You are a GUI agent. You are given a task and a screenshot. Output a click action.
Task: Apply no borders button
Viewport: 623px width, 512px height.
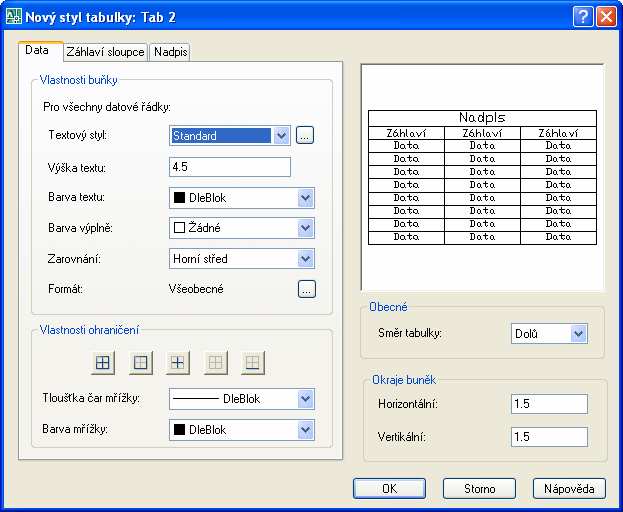click(215, 363)
